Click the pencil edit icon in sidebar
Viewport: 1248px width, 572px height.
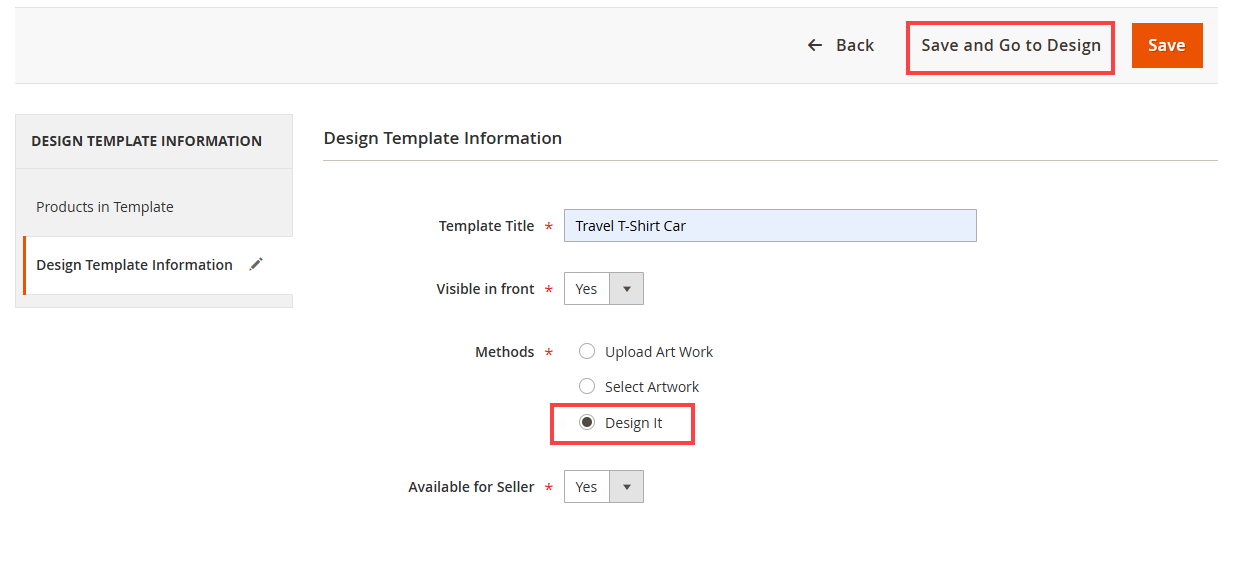[x=256, y=264]
